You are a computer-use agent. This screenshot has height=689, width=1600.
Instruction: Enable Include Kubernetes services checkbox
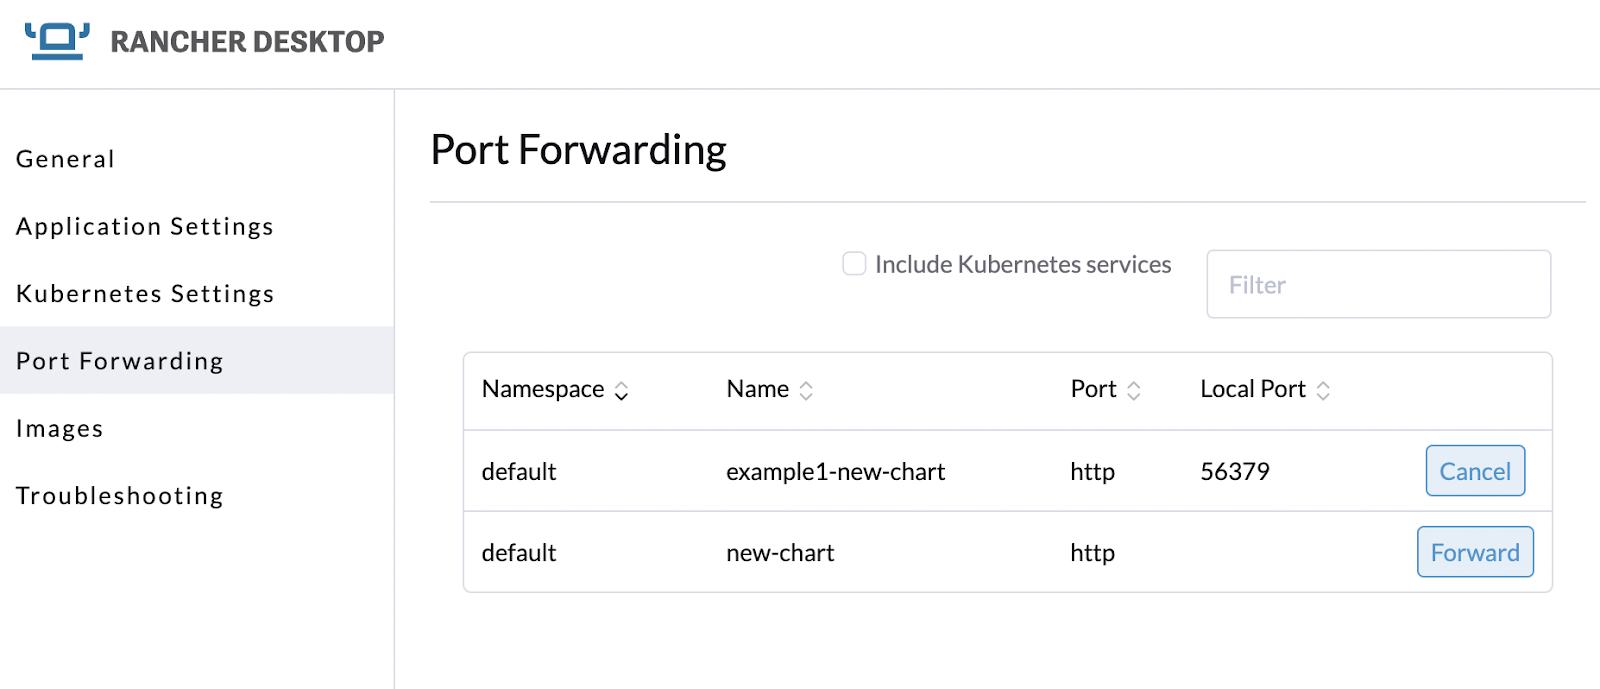tap(854, 264)
